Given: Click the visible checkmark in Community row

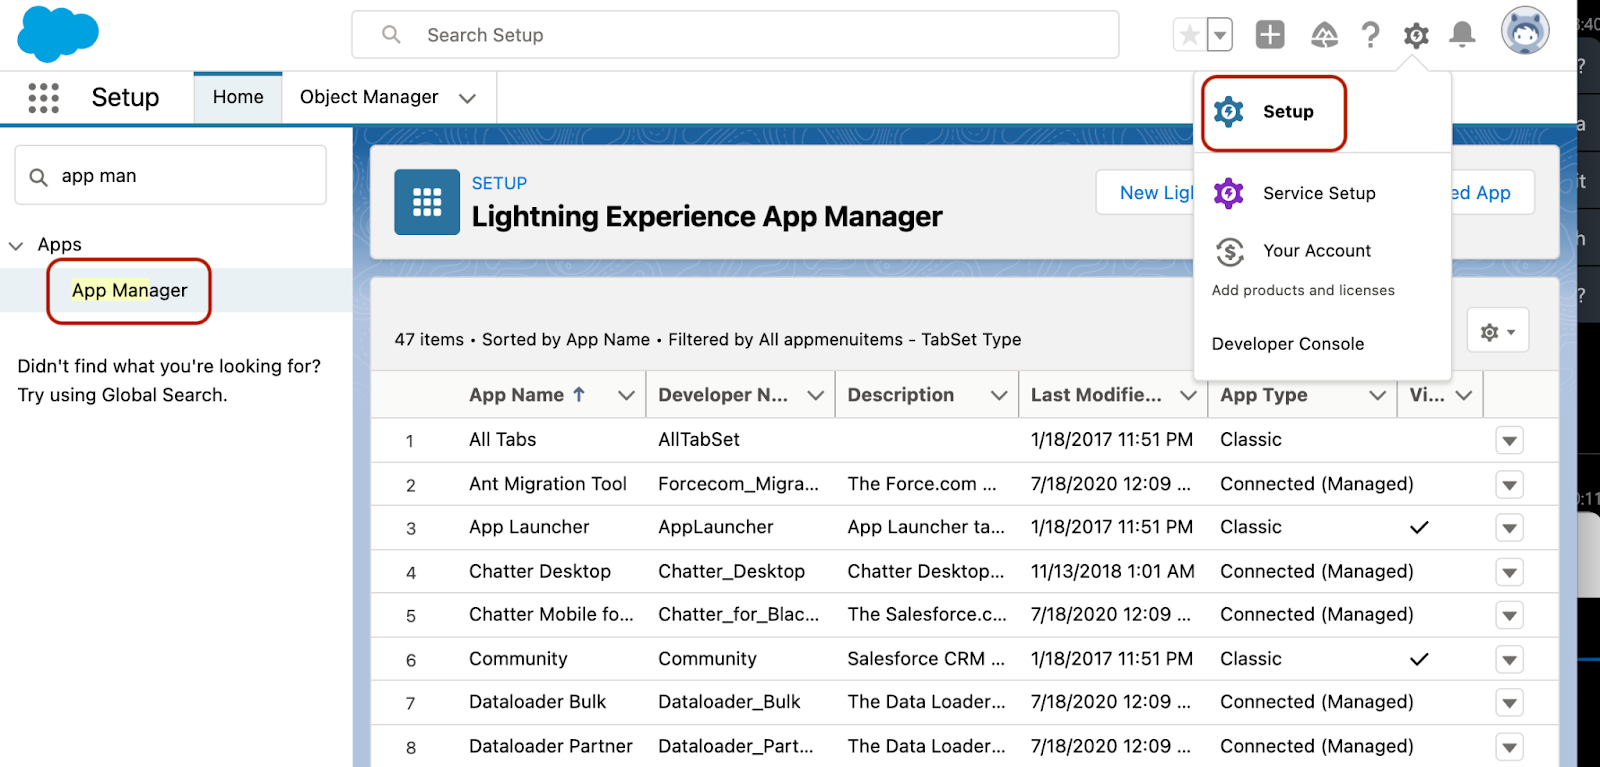Looking at the screenshot, I should point(1419,659).
